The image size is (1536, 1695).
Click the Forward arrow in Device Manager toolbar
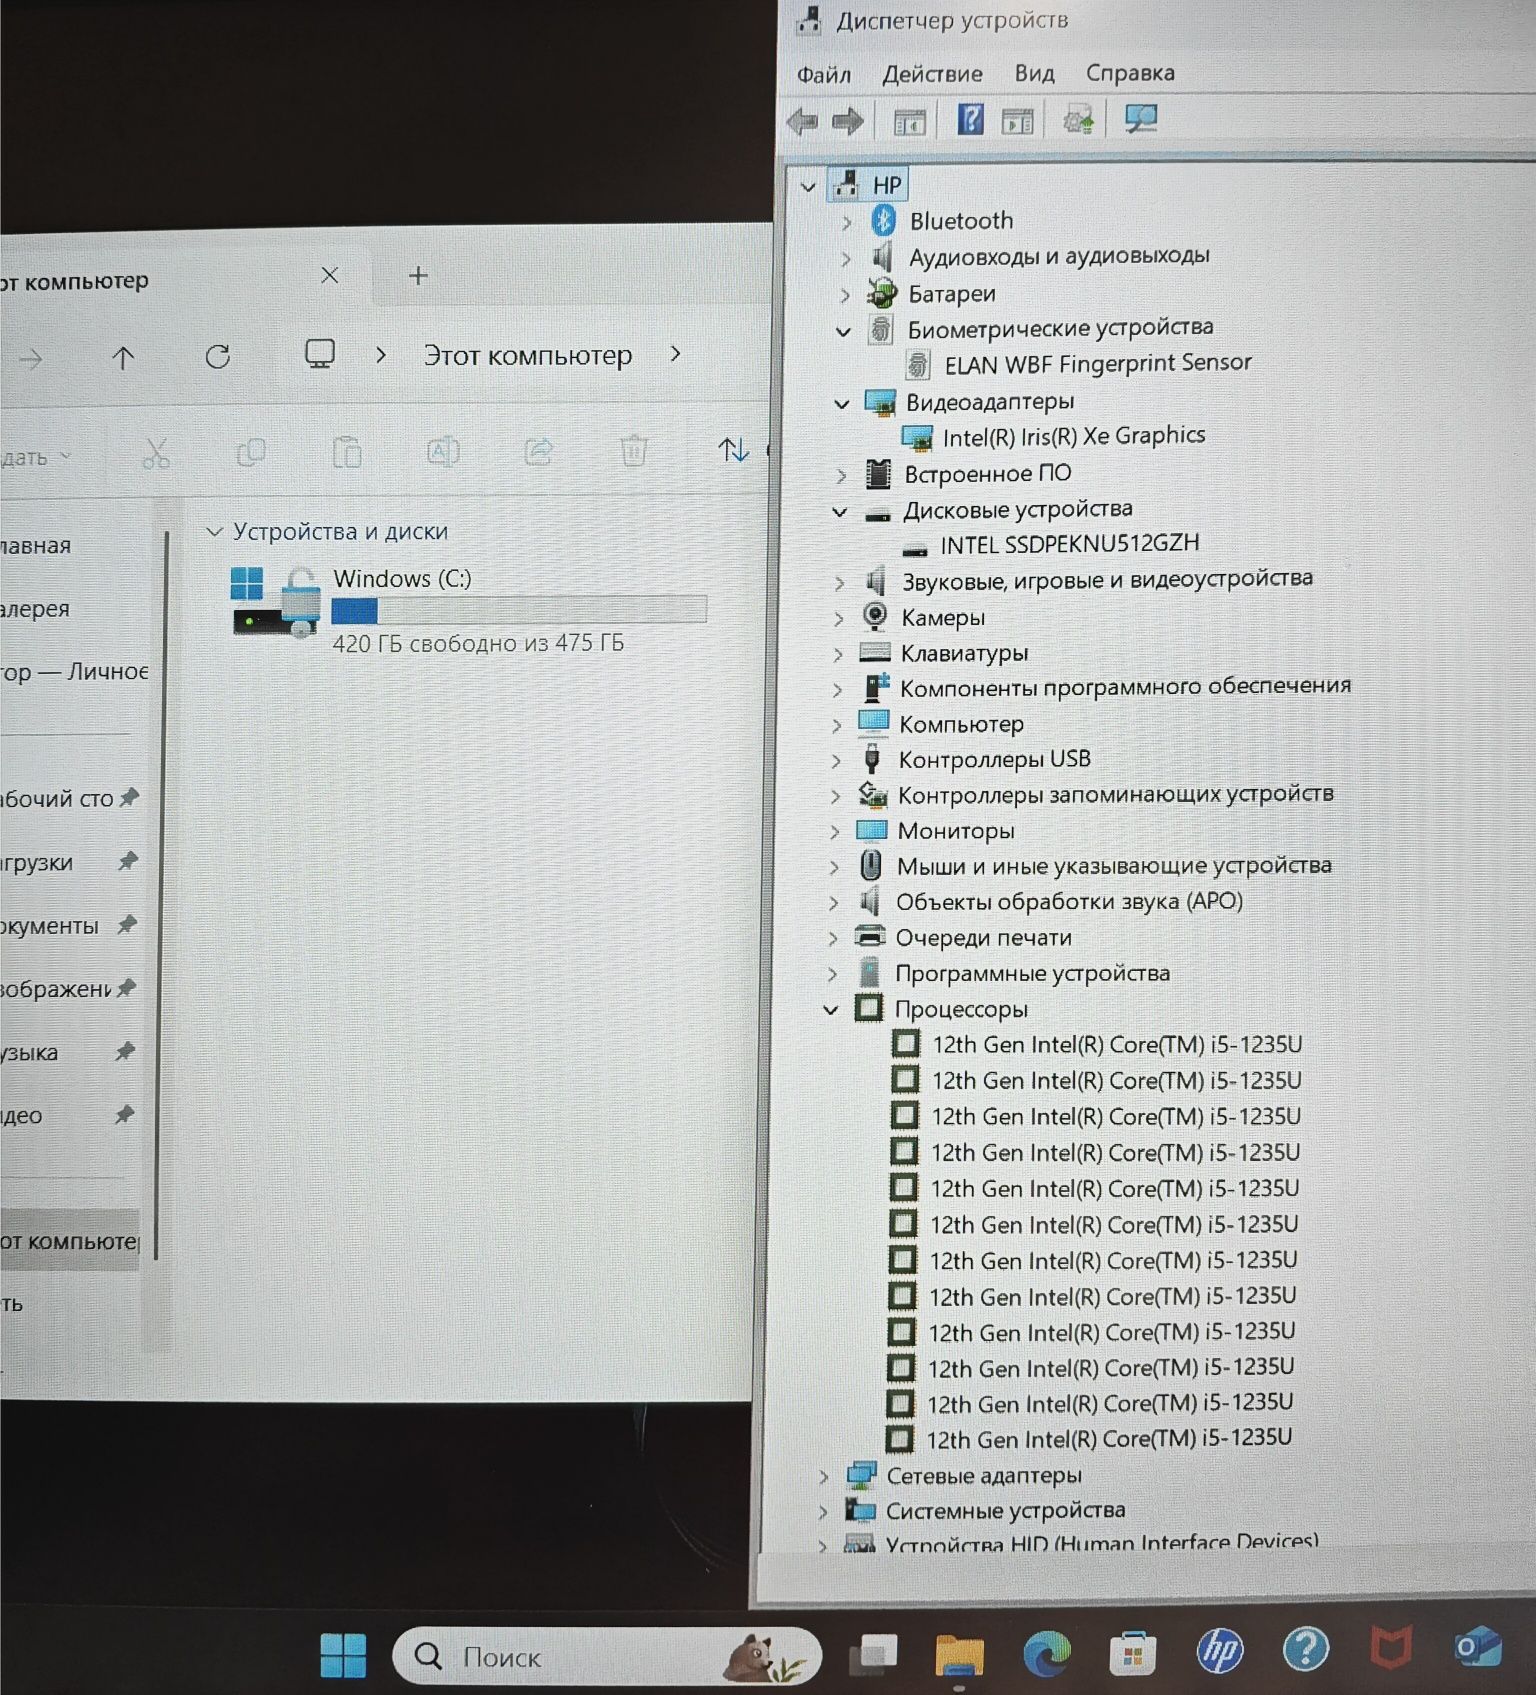(848, 122)
